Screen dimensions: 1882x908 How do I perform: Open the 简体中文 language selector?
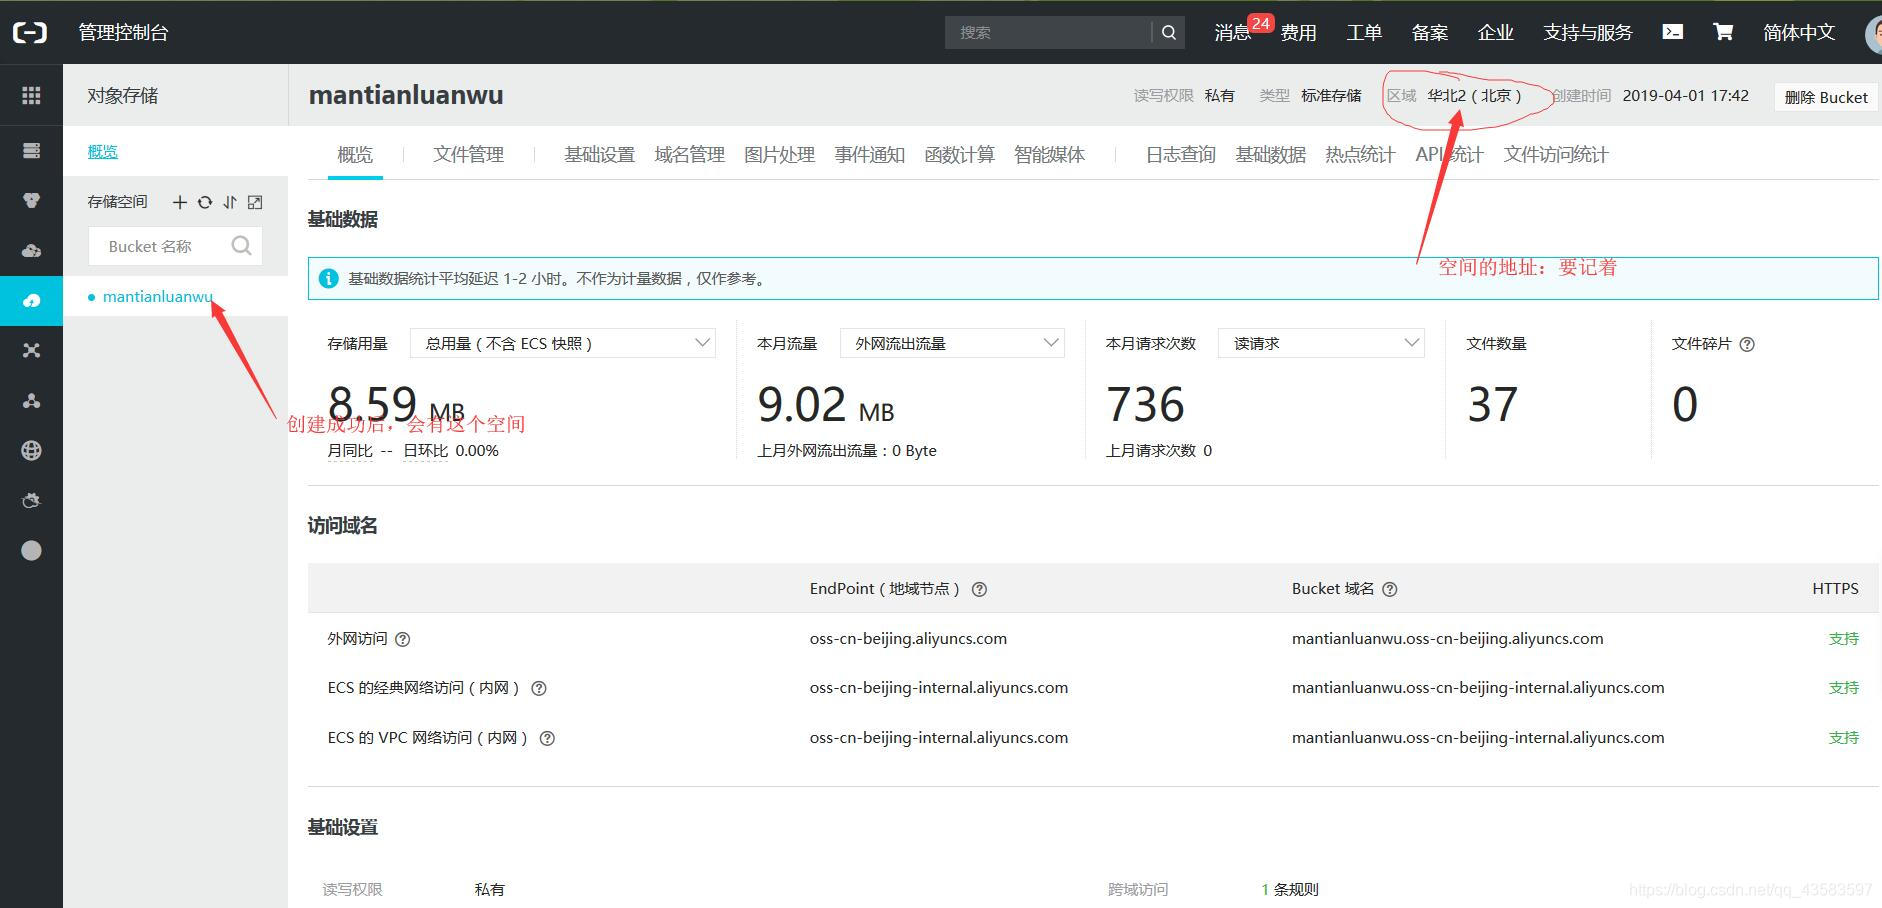point(1799,32)
